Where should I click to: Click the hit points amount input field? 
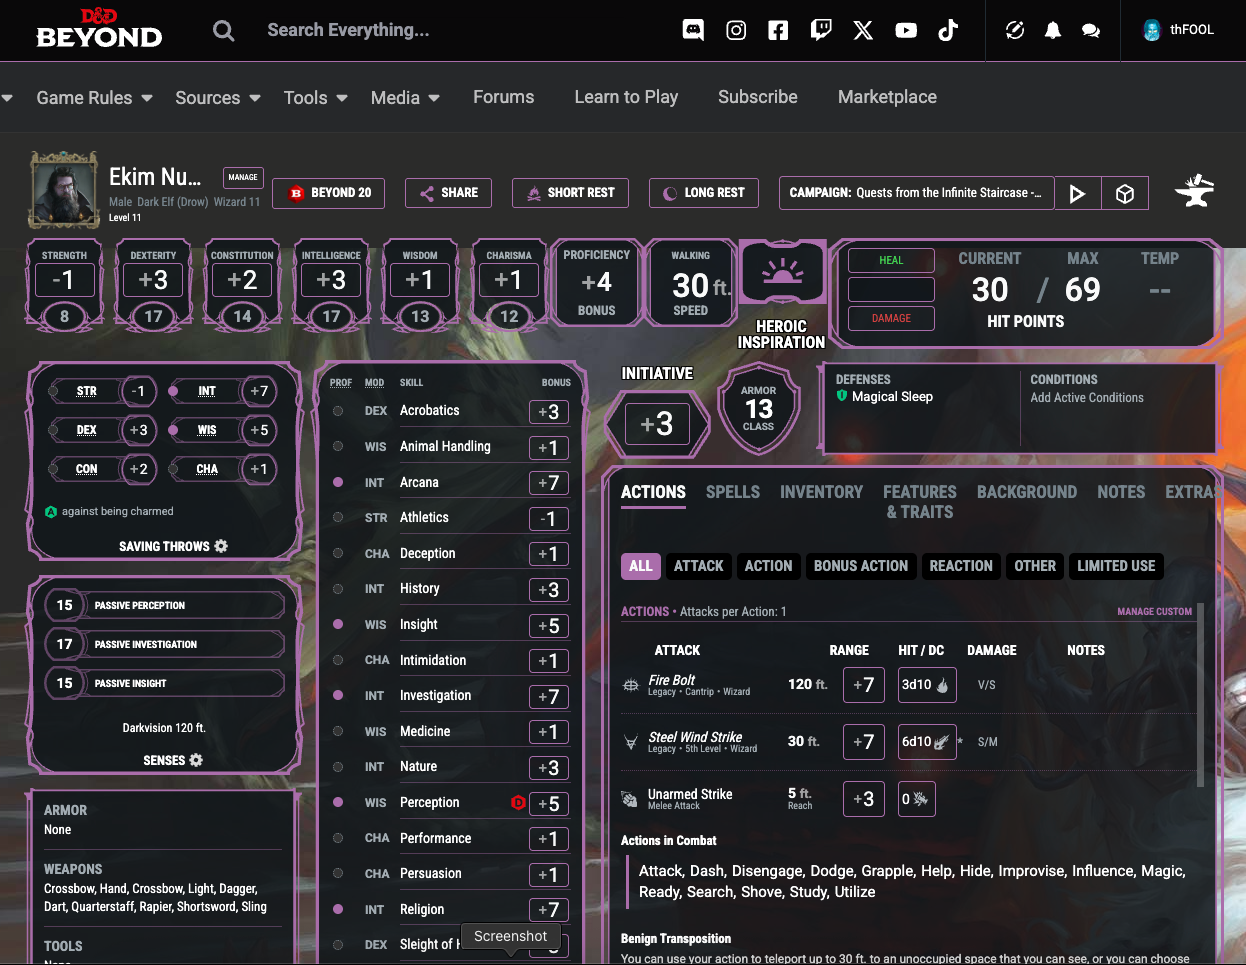point(891,290)
